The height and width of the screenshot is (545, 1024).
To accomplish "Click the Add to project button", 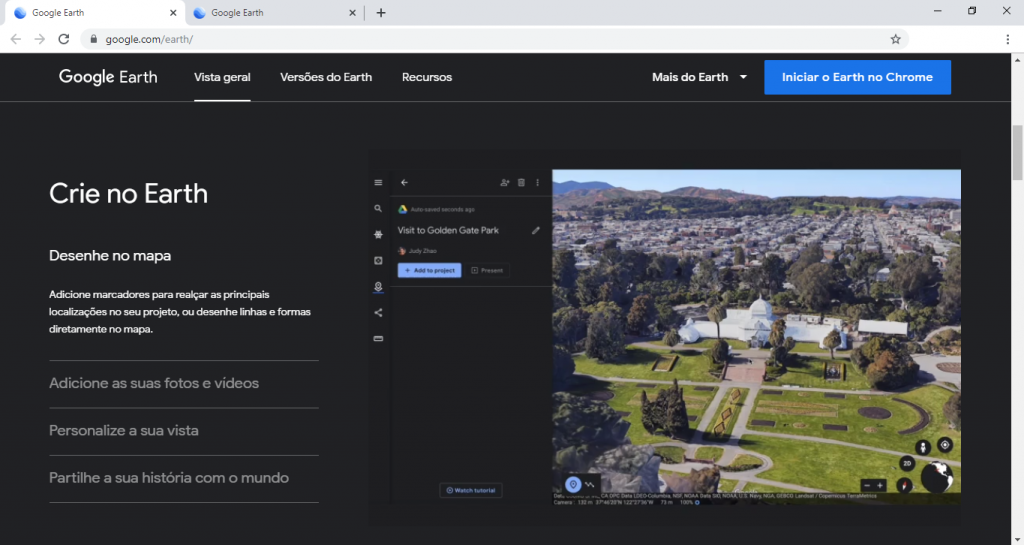I will [429, 270].
